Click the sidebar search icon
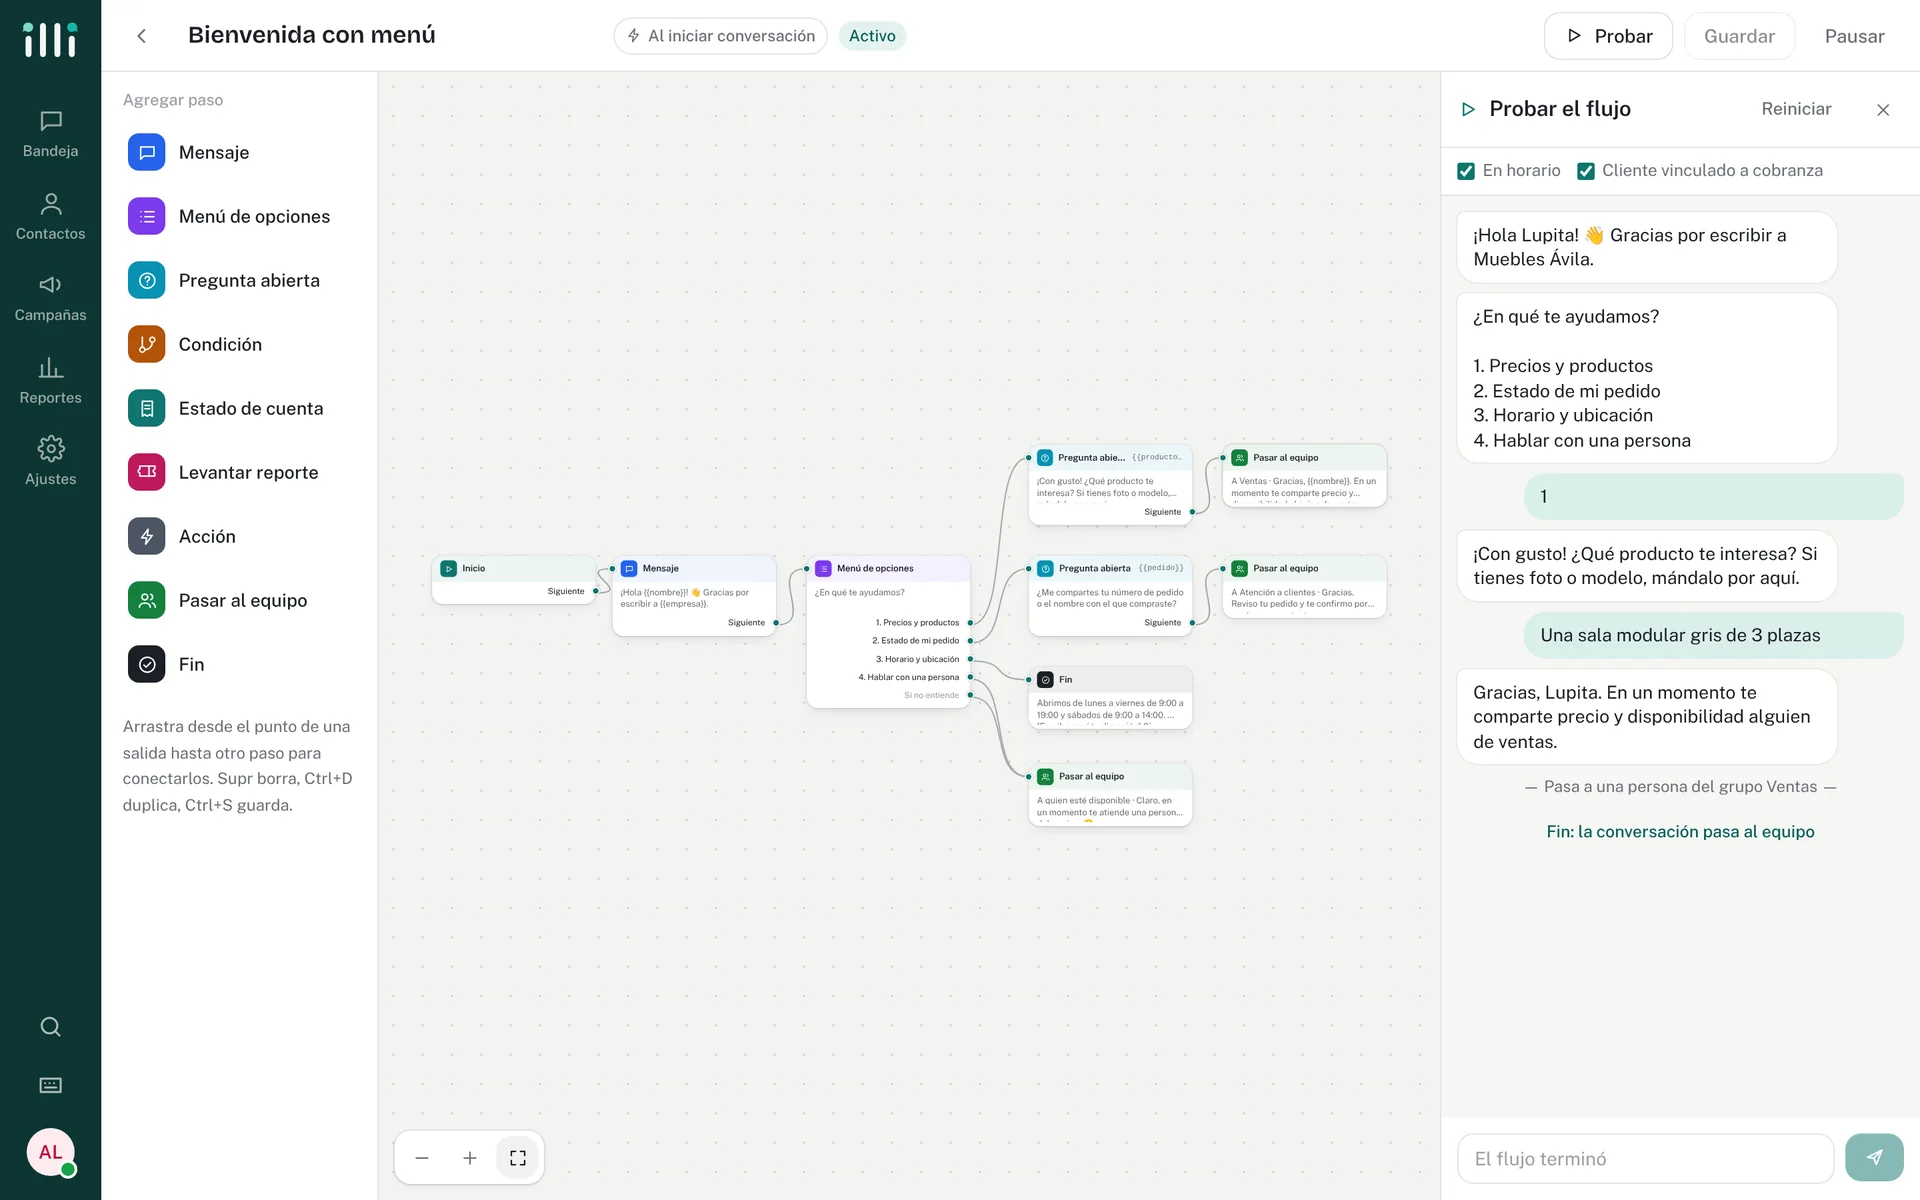 pos(50,1027)
